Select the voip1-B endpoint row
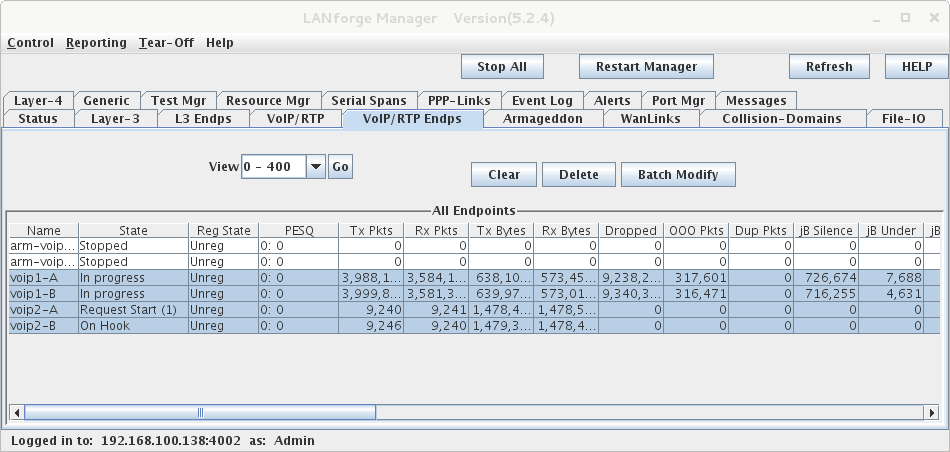The height and width of the screenshot is (452, 950). coord(474,294)
